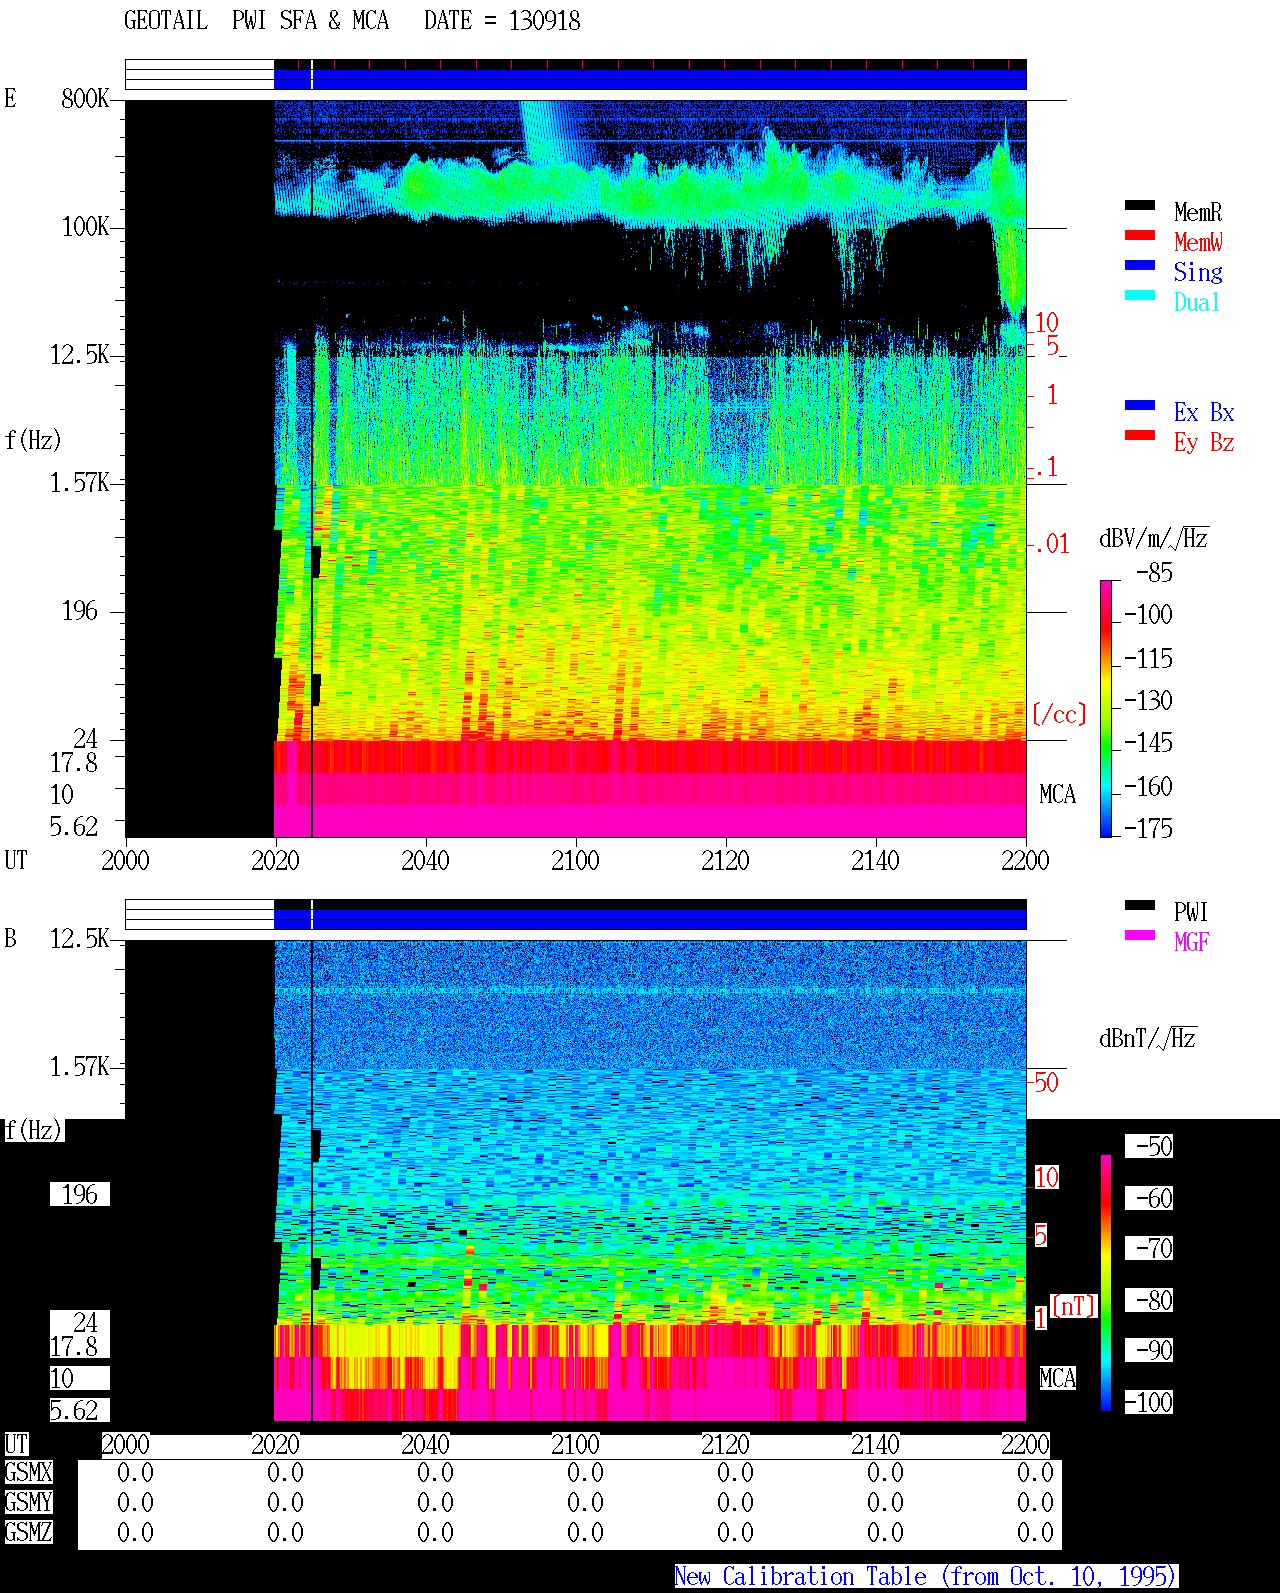
Task: Click the GSMX value under 2040
Action: tap(435, 1472)
